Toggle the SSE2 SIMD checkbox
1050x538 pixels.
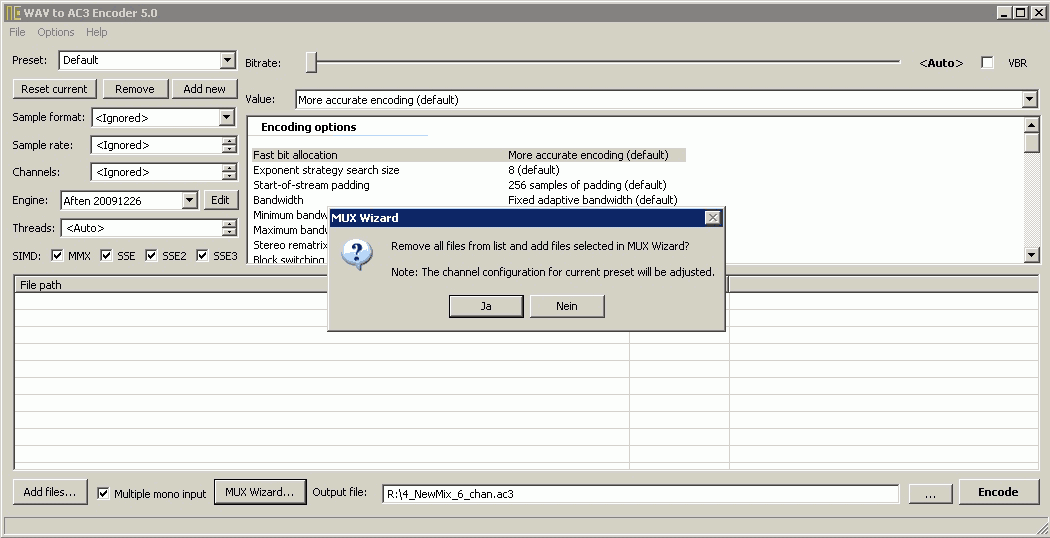click(153, 256)
